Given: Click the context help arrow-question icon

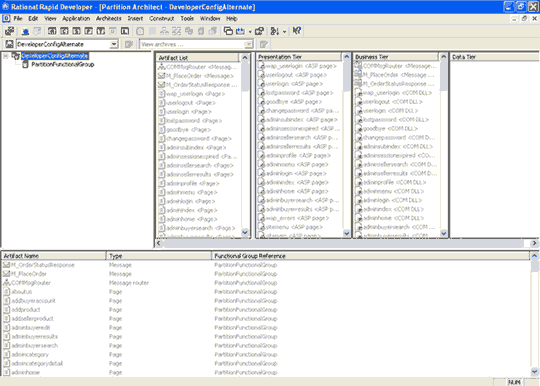Looking at the screenshot, I should (297, 31).
